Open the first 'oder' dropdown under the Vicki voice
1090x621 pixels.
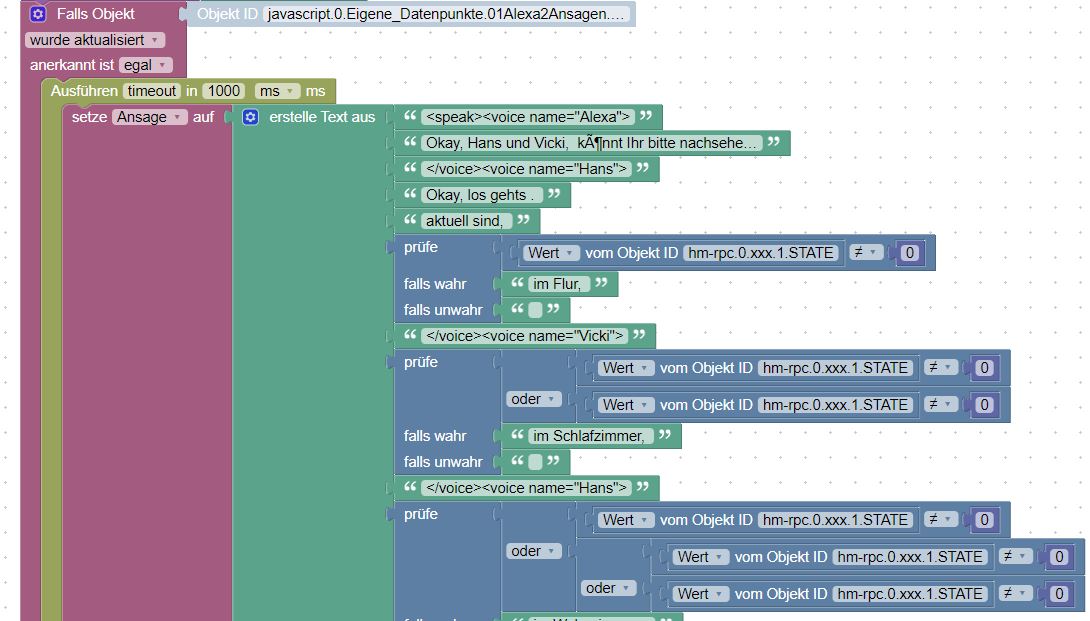pos(532,399)
